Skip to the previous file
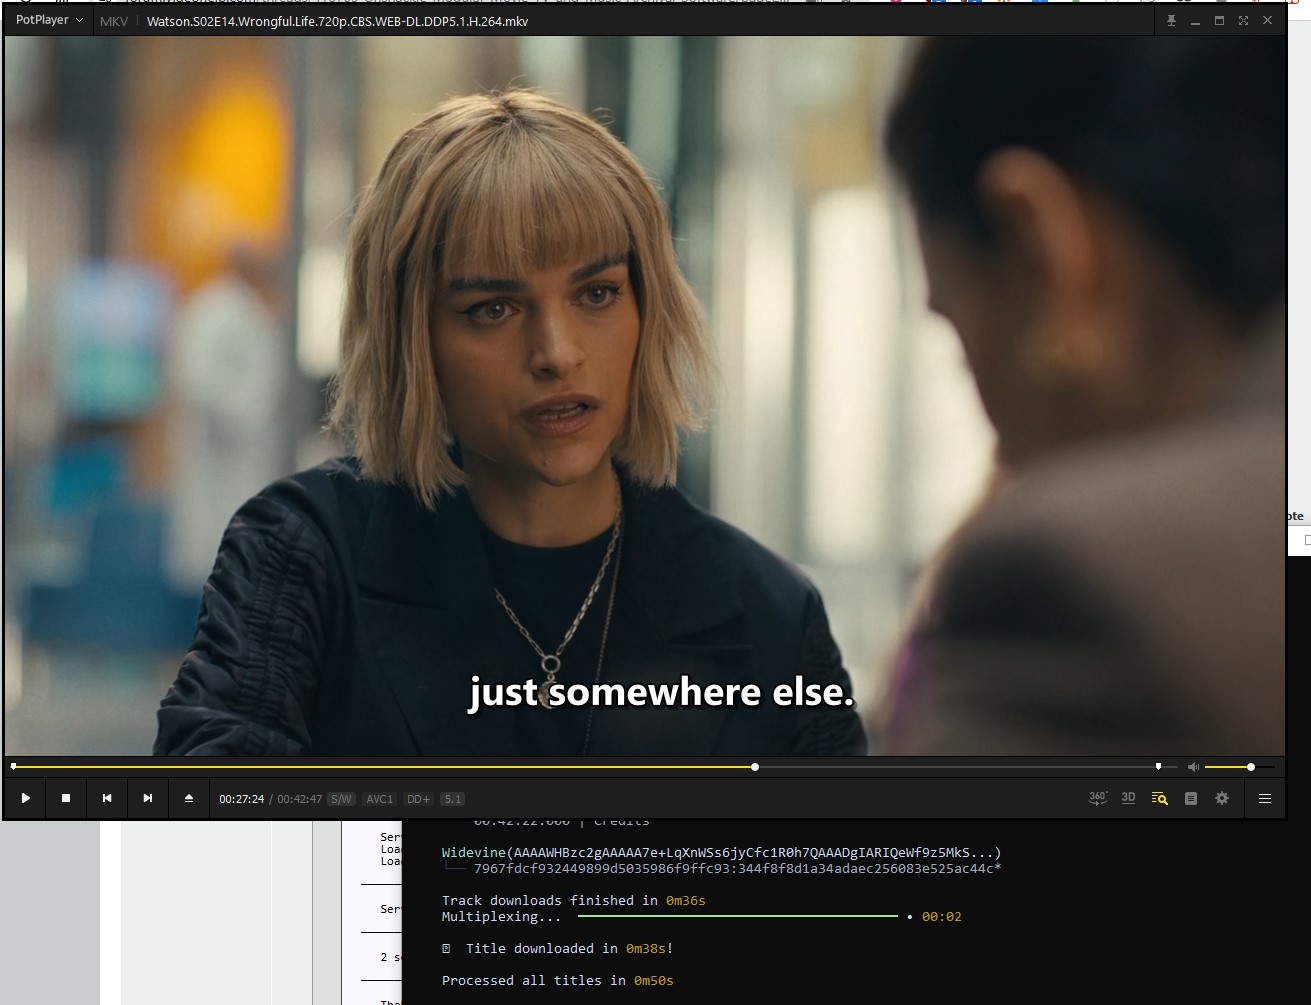Image resolution: width=1311 pixels, height=1005 pixels. (x=107, y=798)
